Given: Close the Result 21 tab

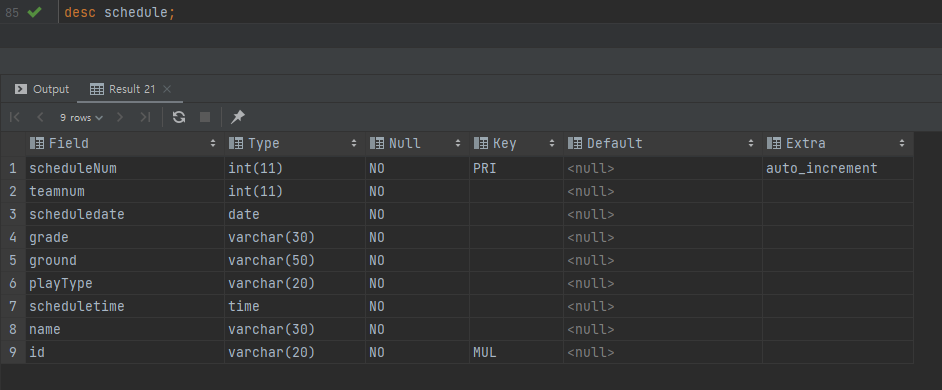Looking at the screenshot, I should (167, 89).
